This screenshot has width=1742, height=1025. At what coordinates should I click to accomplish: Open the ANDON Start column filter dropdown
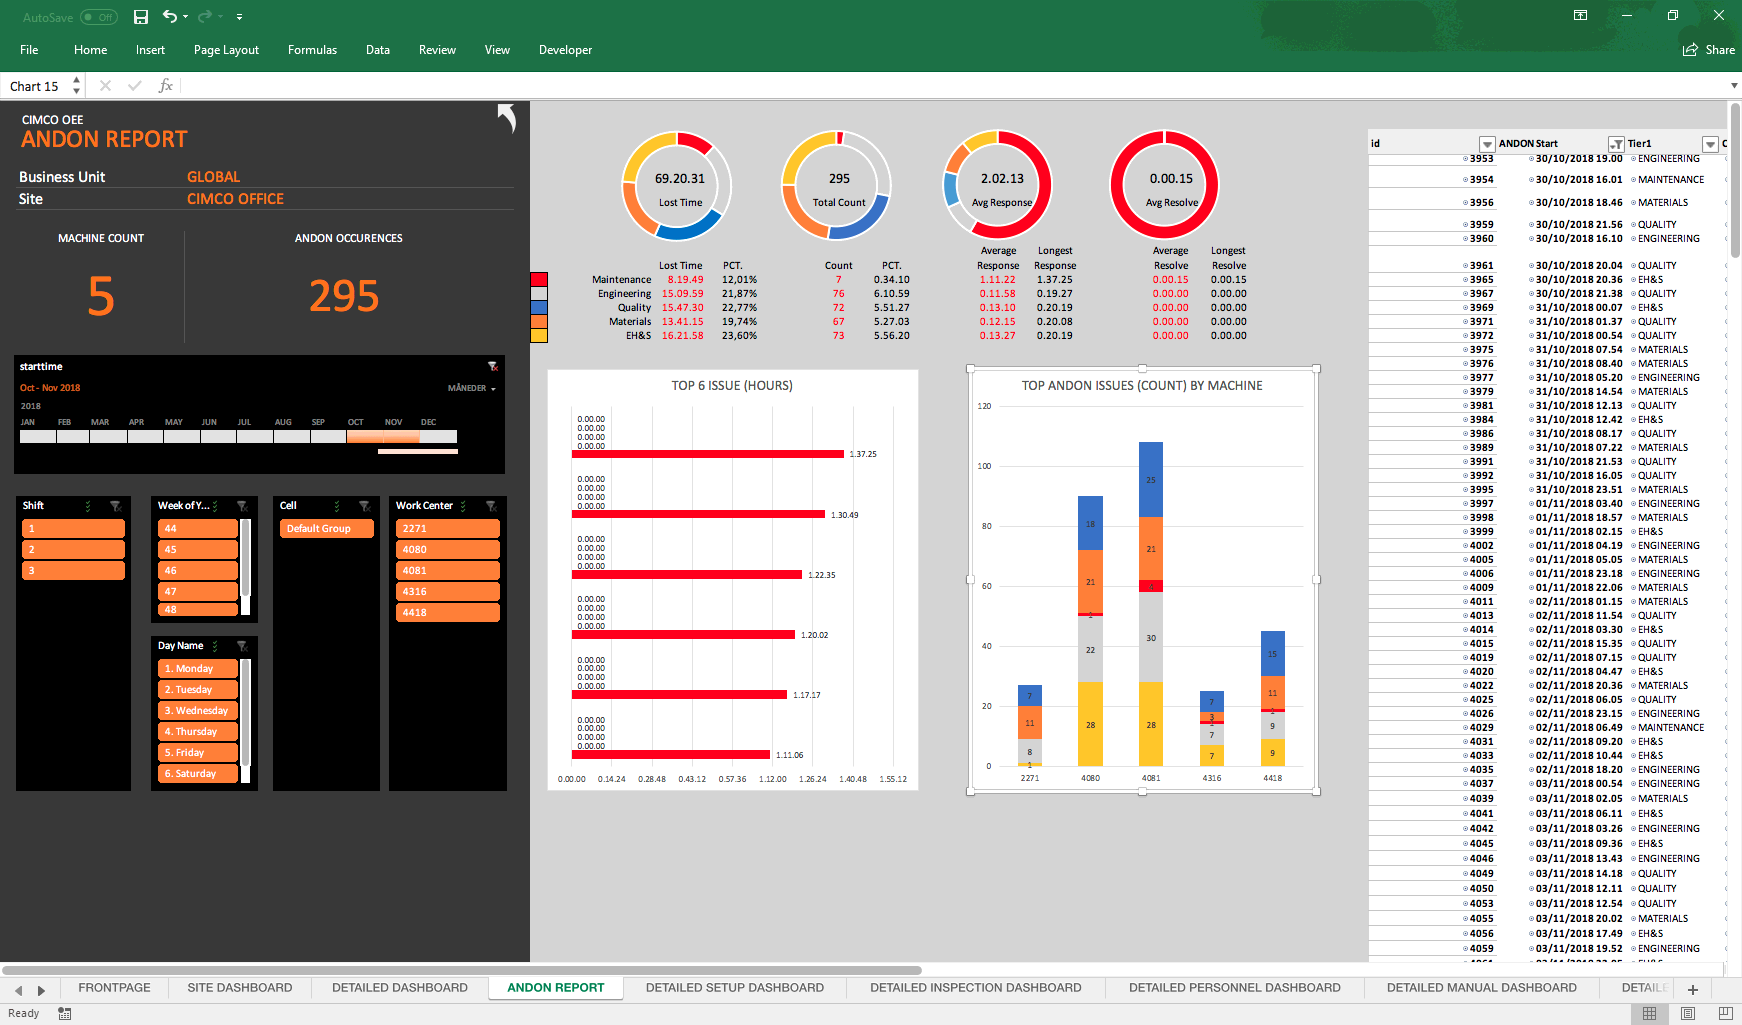[x=1616, y=144]
